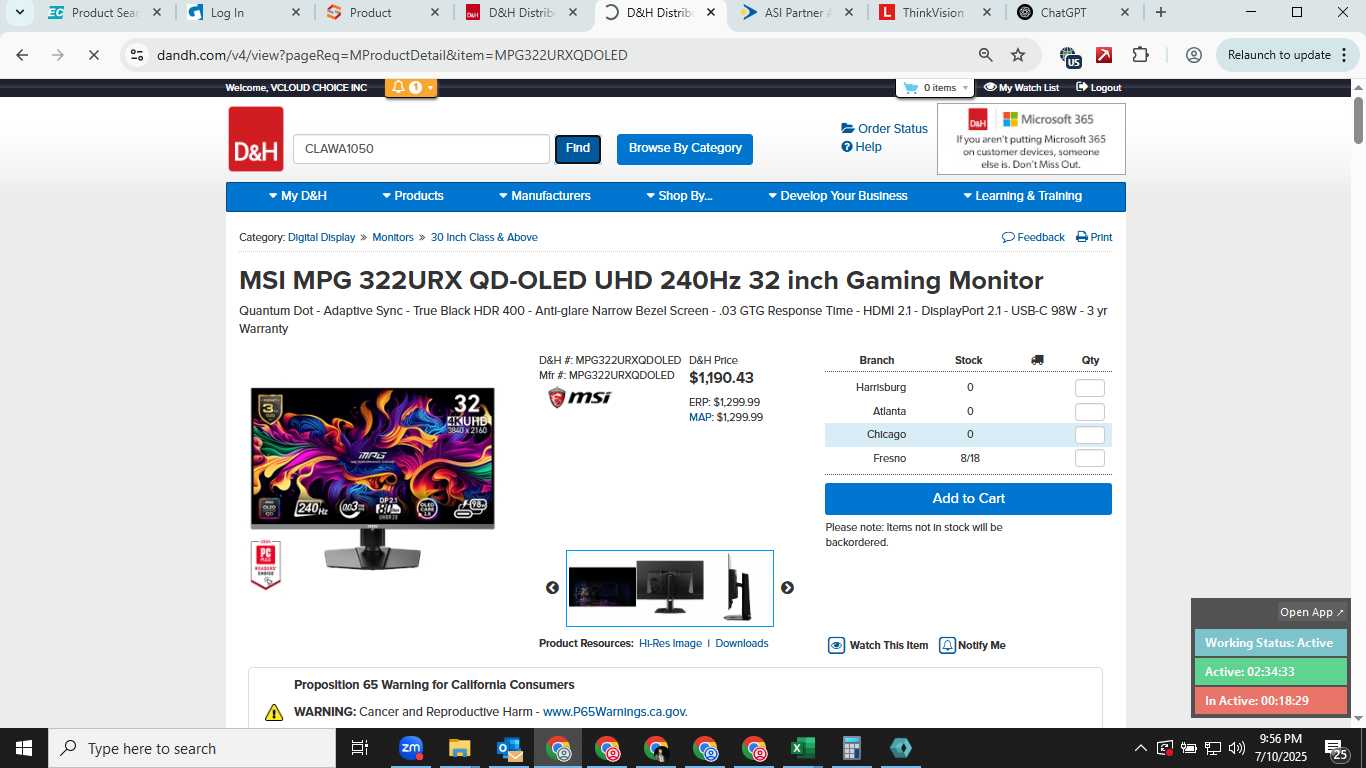The image size is (1366, 768).
Task: Open the red pickaxe extension
Action: pos(1104,55)
